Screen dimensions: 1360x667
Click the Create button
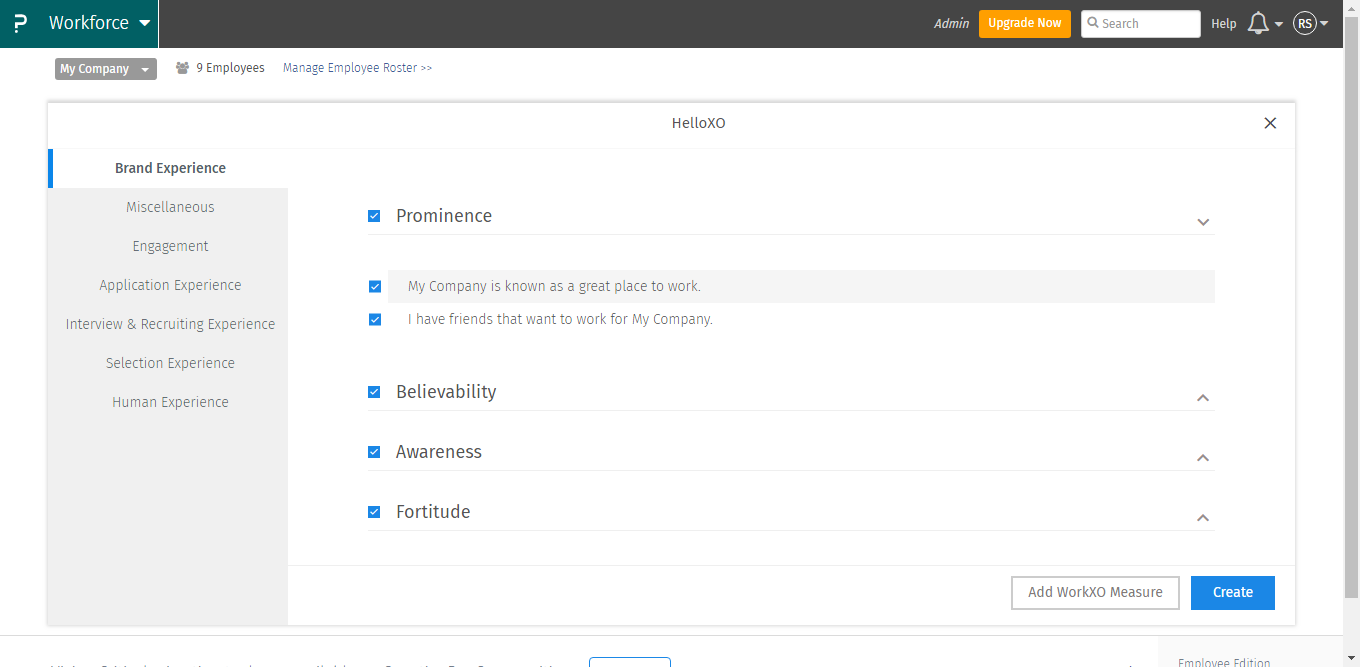point(1232,592)
